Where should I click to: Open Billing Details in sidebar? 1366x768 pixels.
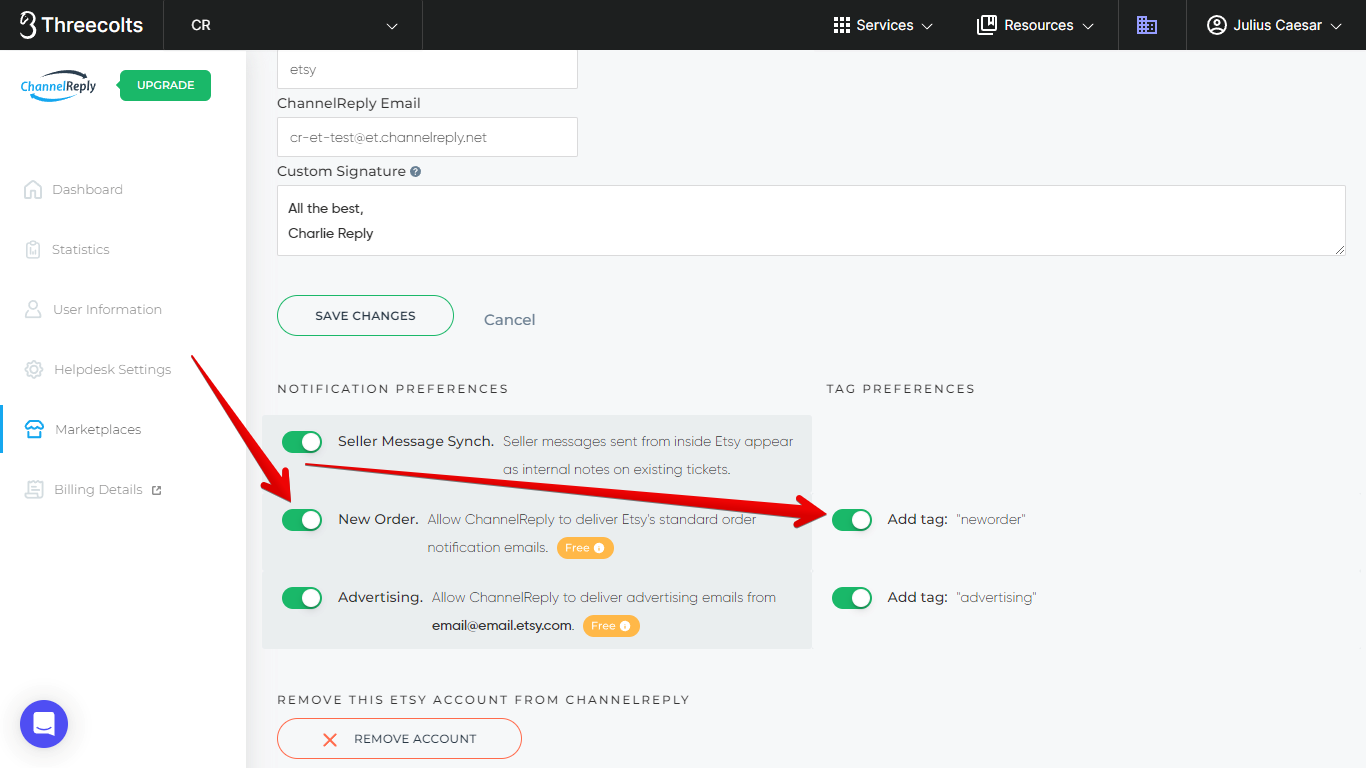tap(98, 489)
